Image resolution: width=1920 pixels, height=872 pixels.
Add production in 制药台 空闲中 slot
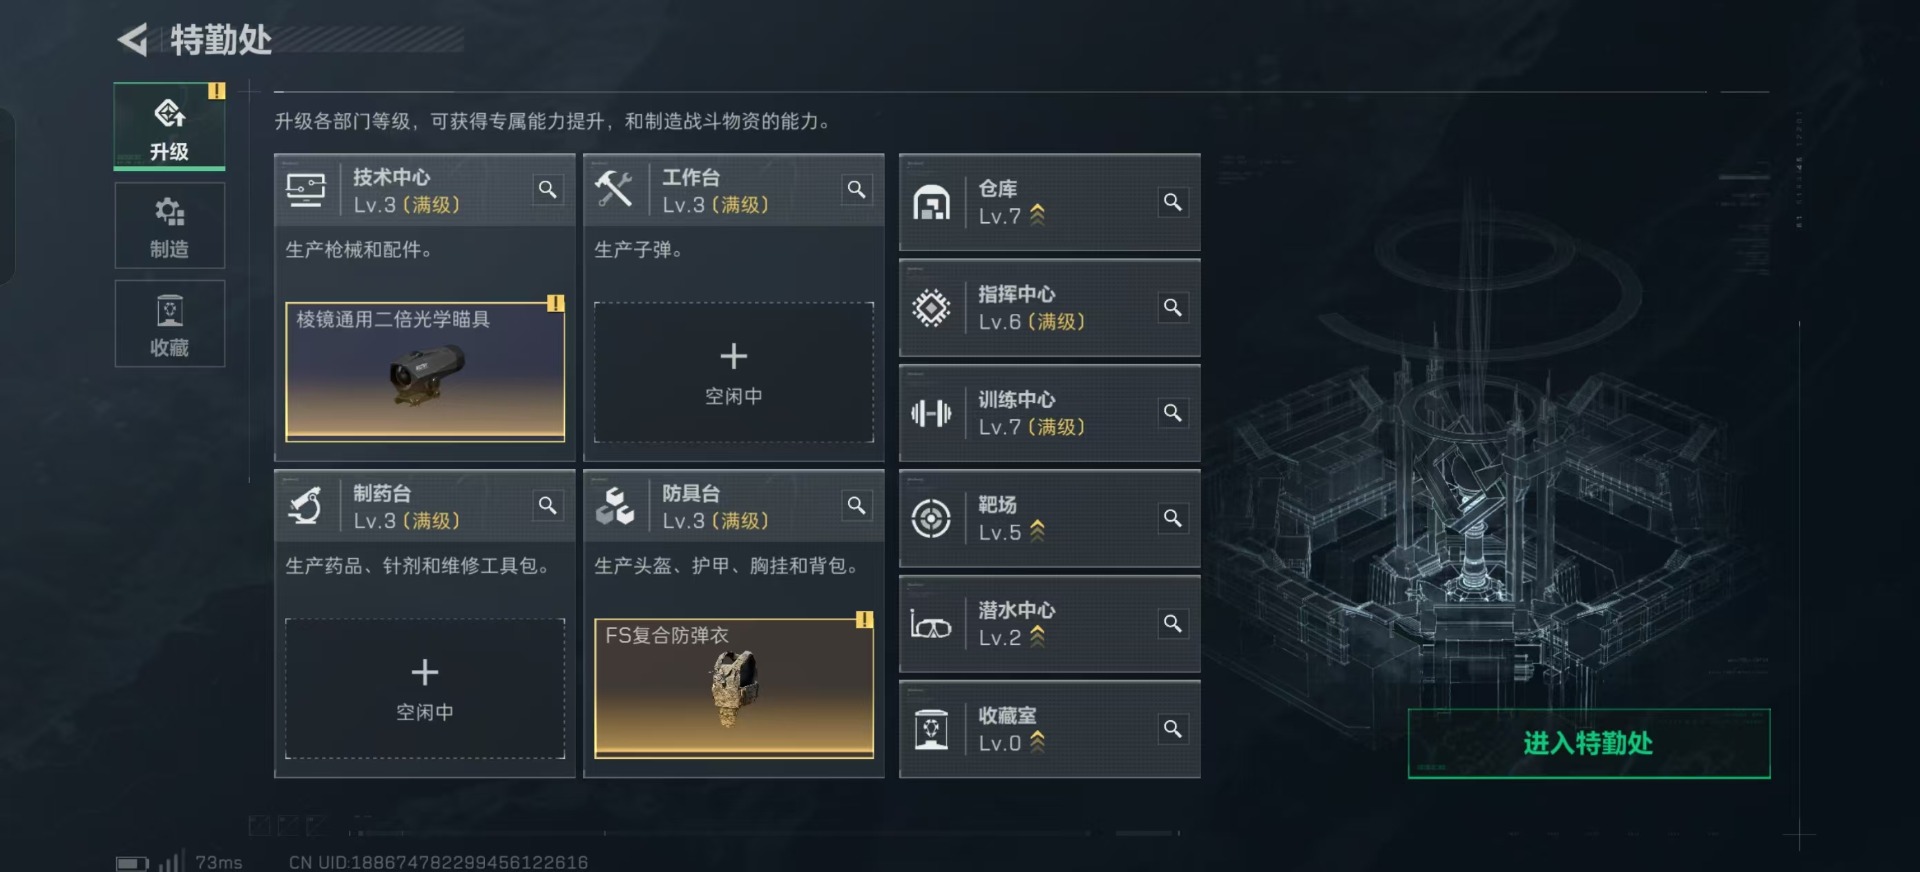click(x=425, y=688)
